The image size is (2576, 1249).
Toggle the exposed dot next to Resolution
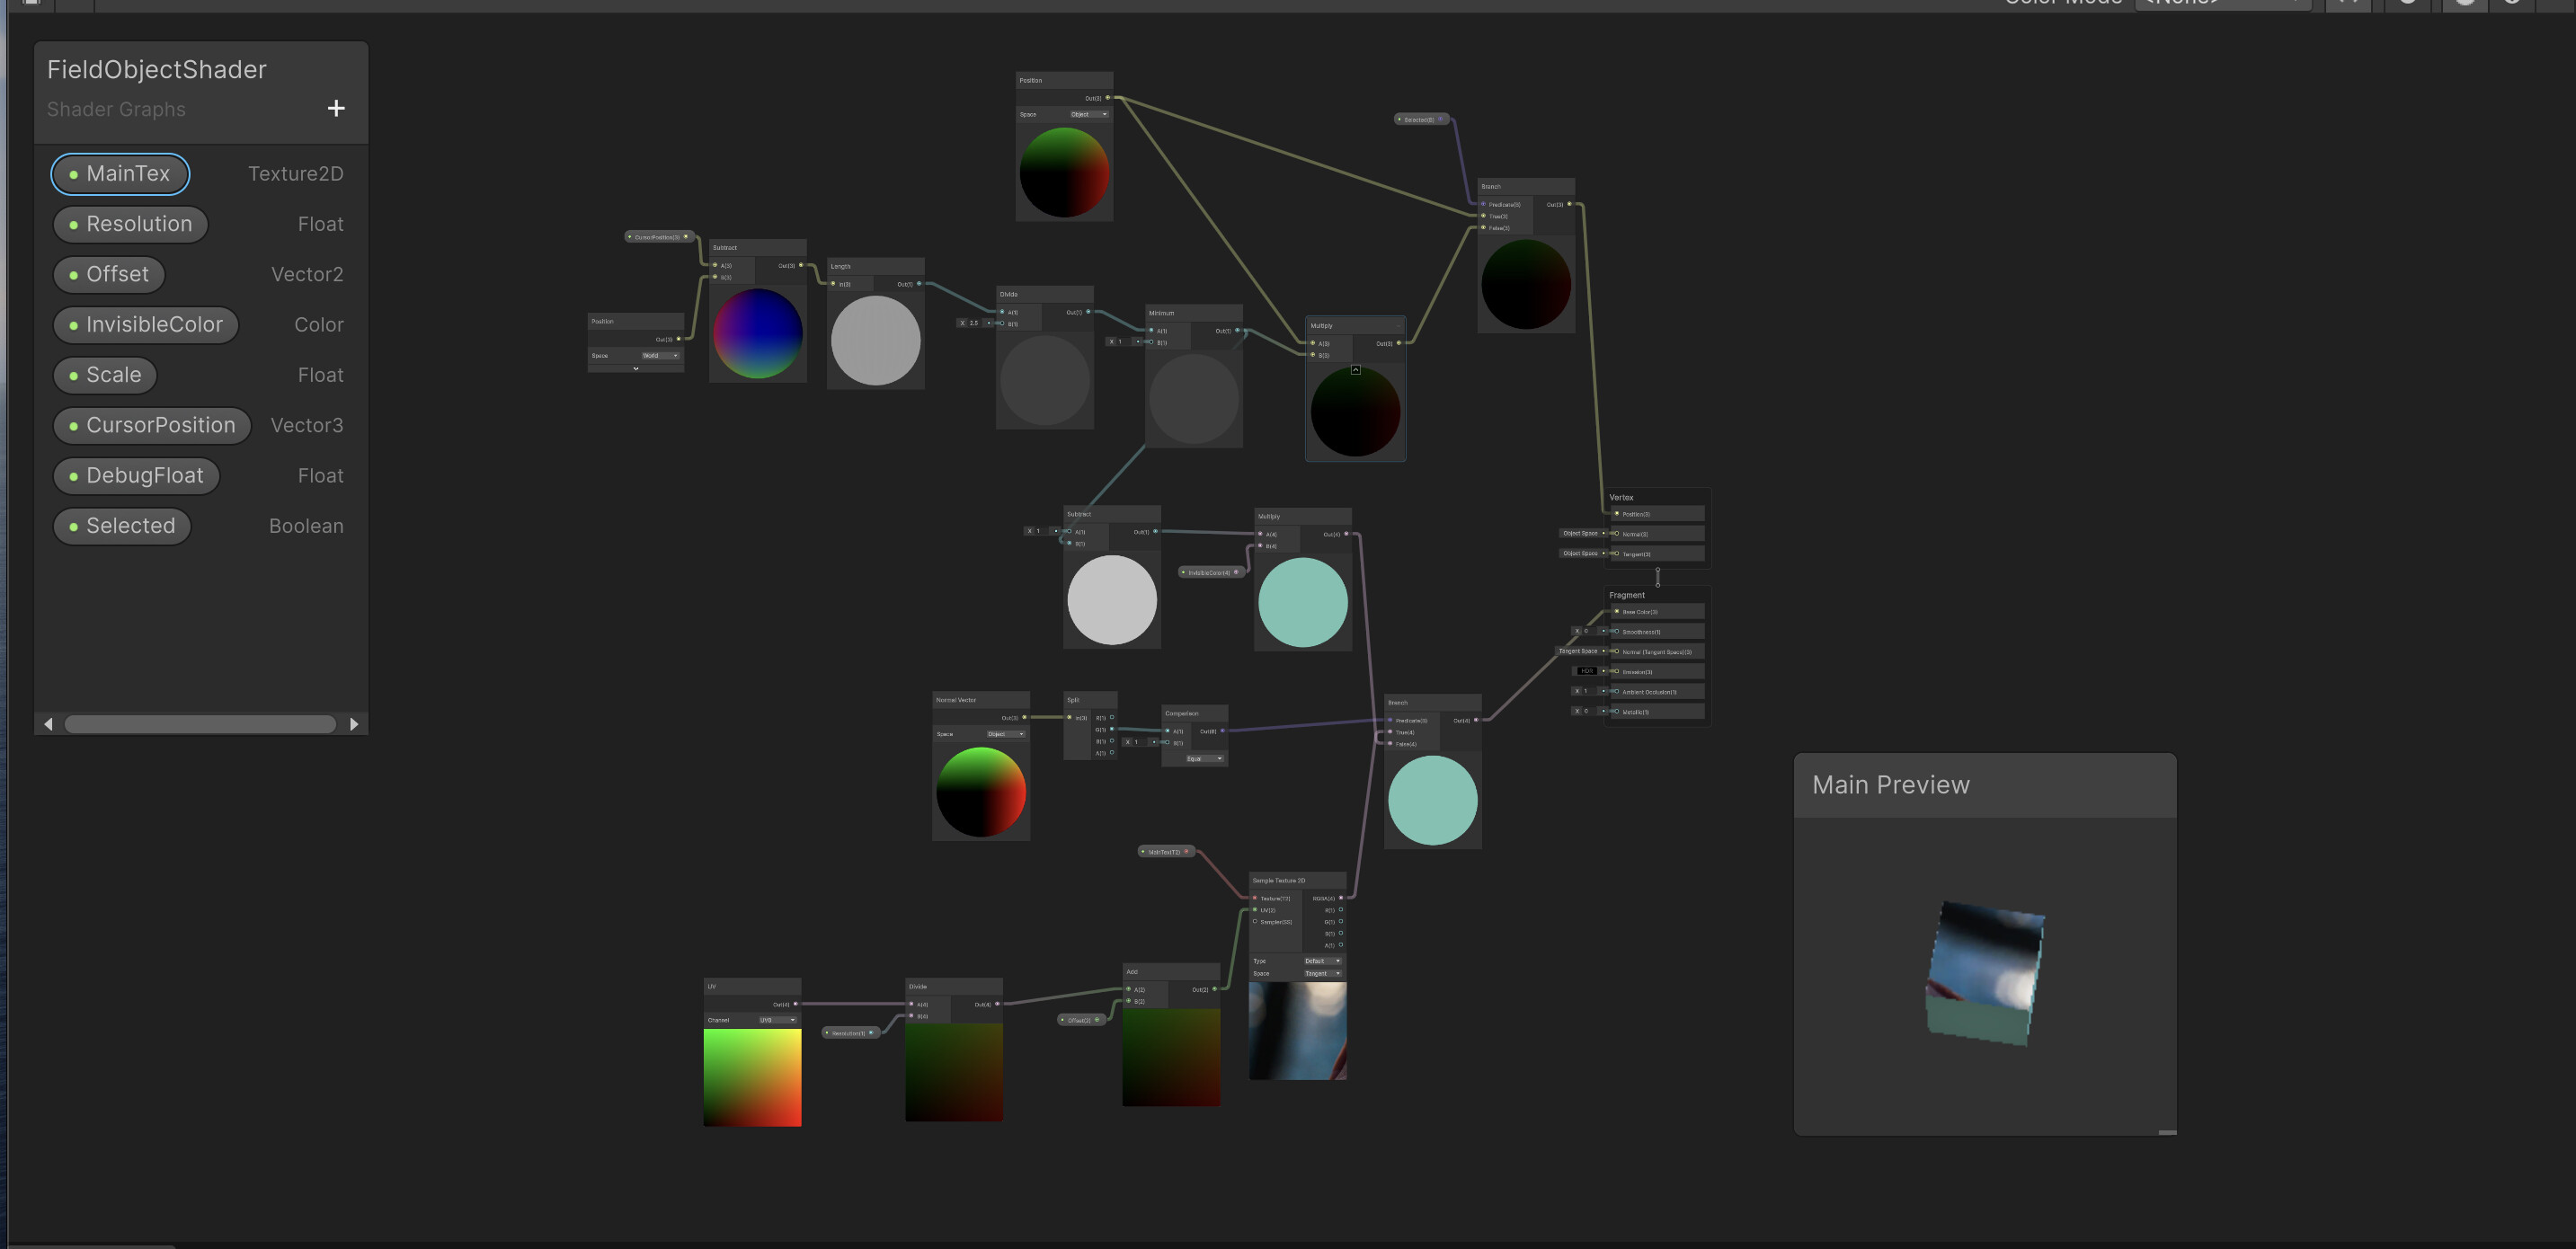(x=74, y=224)
